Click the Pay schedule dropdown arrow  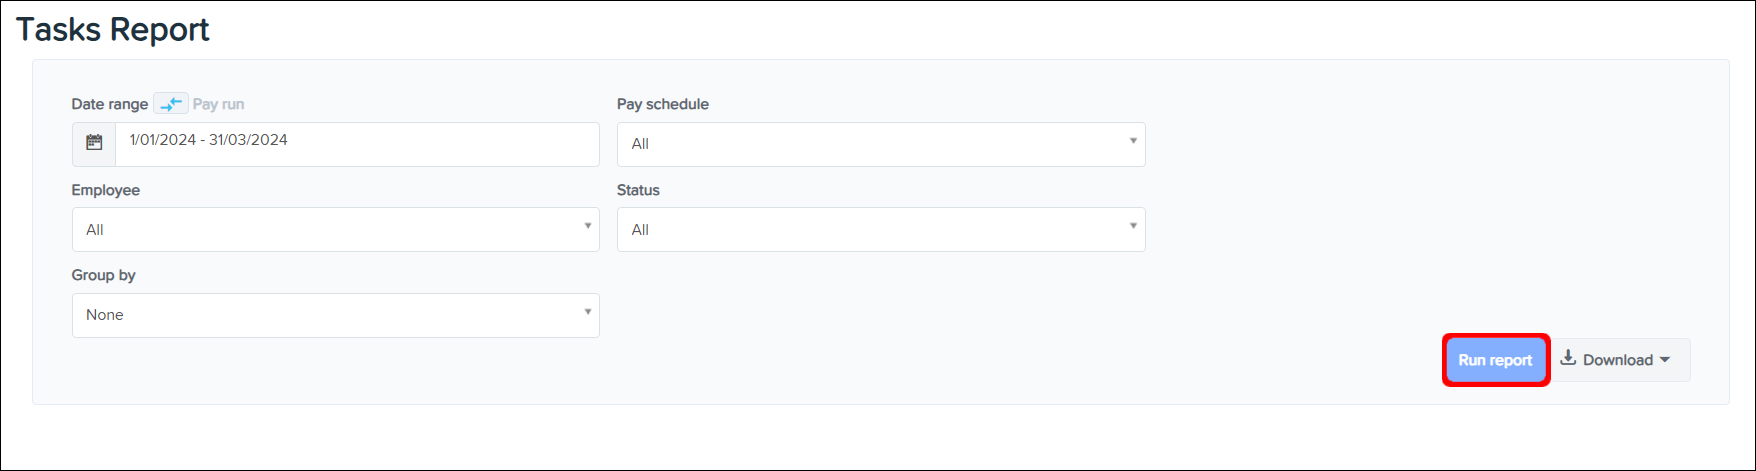click(x=1133, y=141)
